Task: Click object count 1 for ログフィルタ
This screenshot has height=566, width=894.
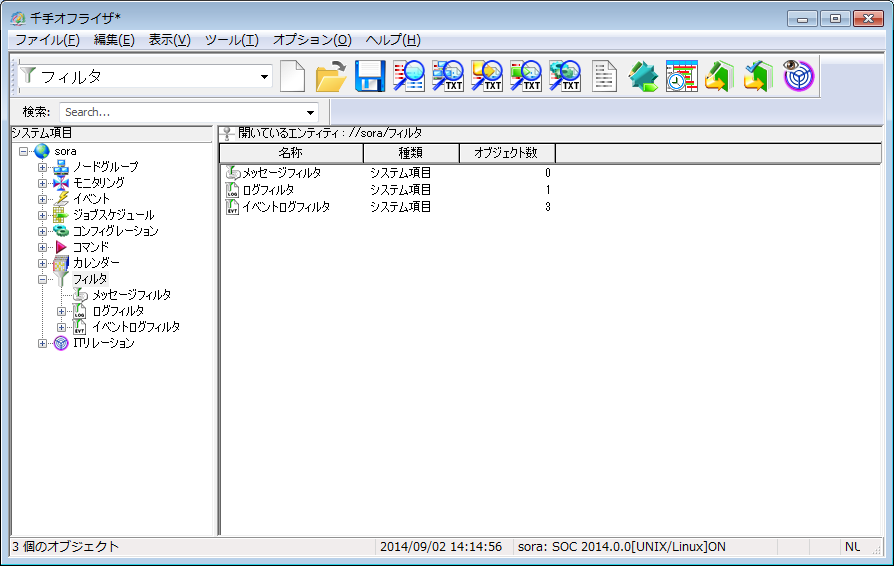Action: 547,190
